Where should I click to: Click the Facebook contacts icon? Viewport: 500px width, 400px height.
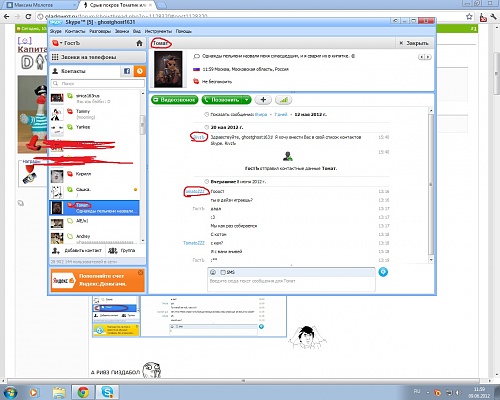[127, 71]
